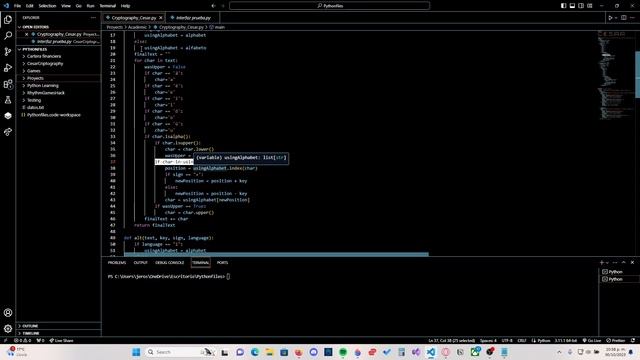Open the Explorer view in activity bar
The width and height of the screenshot is (640, 360).
click(8, 19)
